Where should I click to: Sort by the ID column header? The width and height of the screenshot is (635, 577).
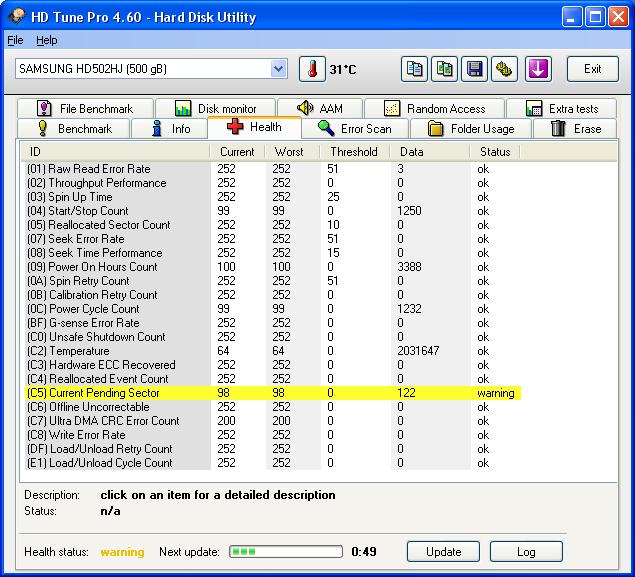click(115, 152)
